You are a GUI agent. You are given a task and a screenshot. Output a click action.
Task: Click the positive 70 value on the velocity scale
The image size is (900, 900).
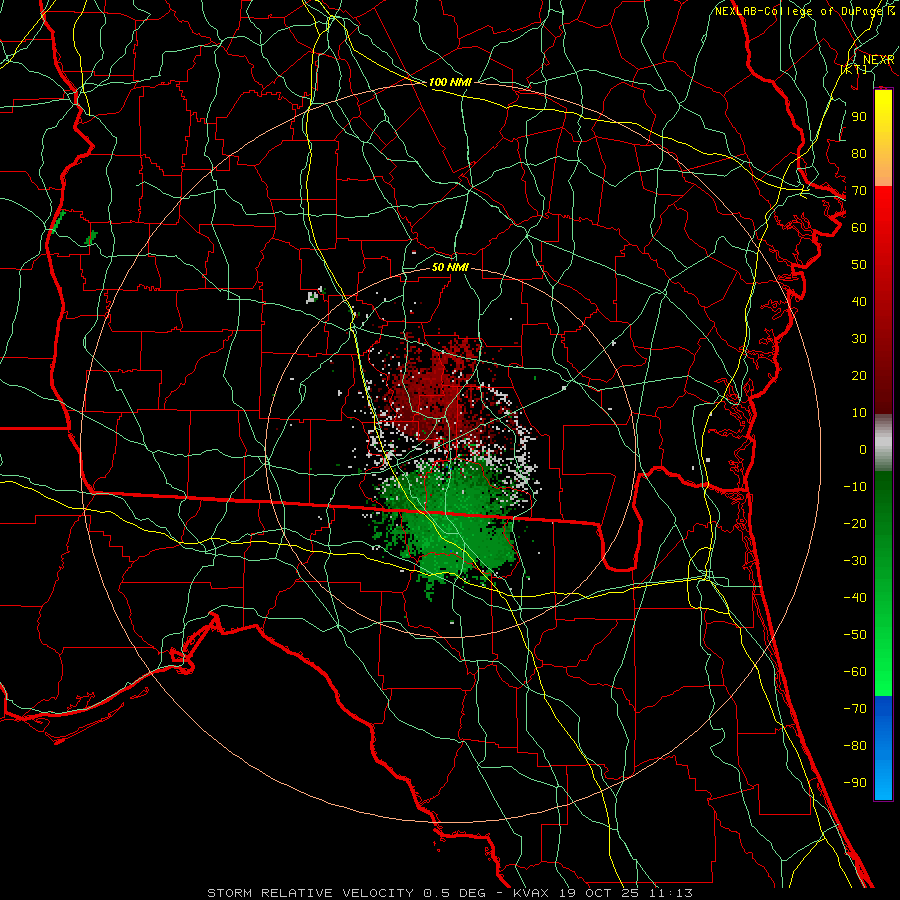point(859,191)
